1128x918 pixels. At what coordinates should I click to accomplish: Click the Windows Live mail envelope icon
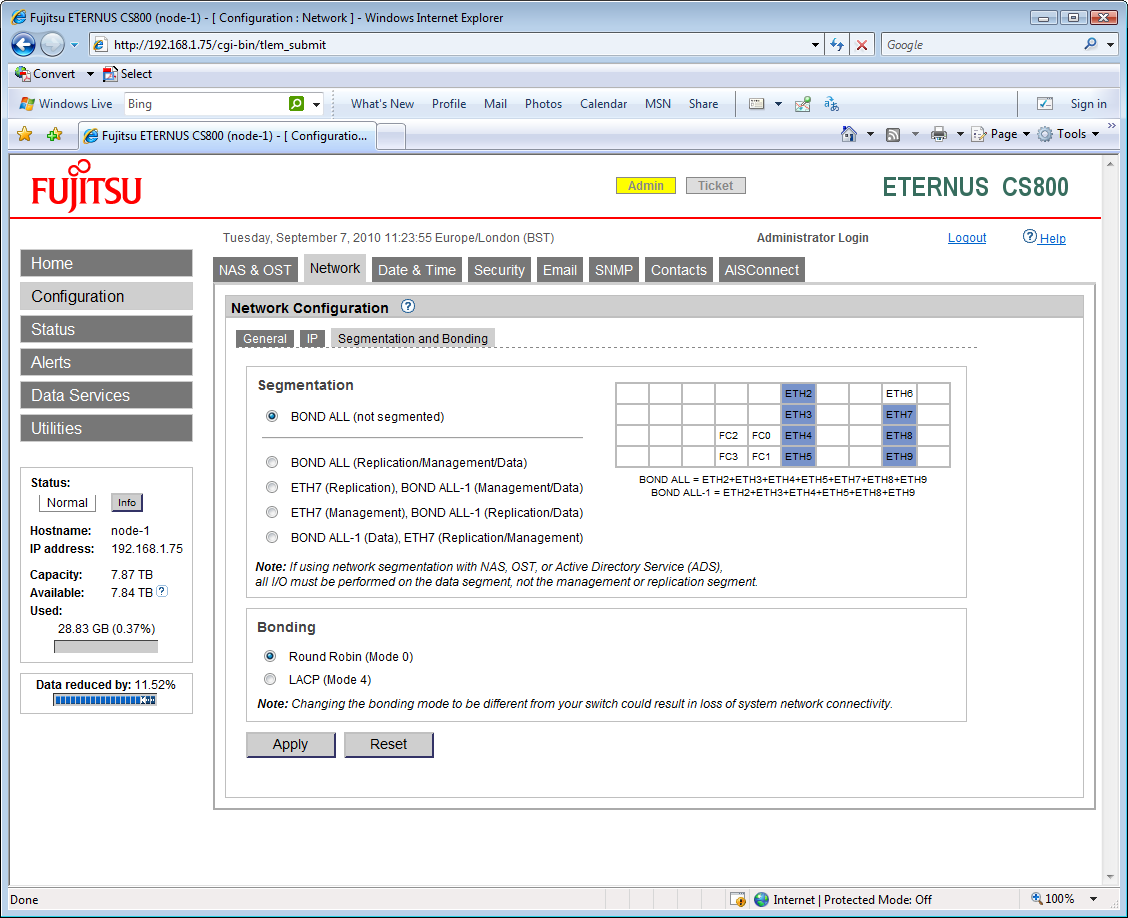pyautogui.click(x=756, y=104)
